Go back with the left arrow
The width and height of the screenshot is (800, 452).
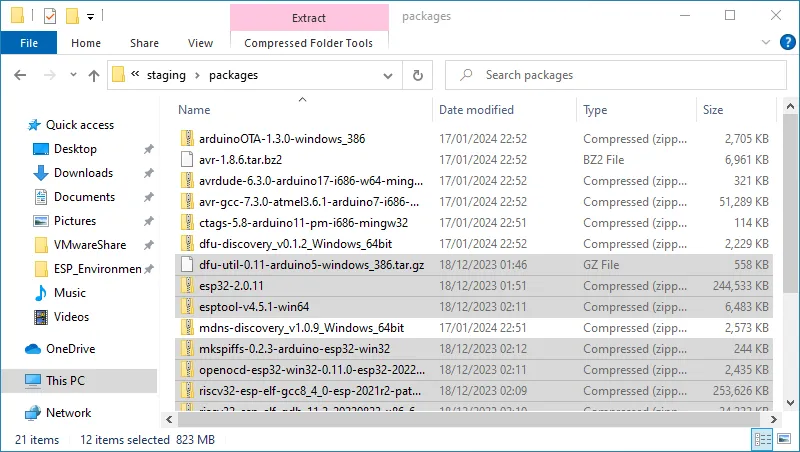20,75
